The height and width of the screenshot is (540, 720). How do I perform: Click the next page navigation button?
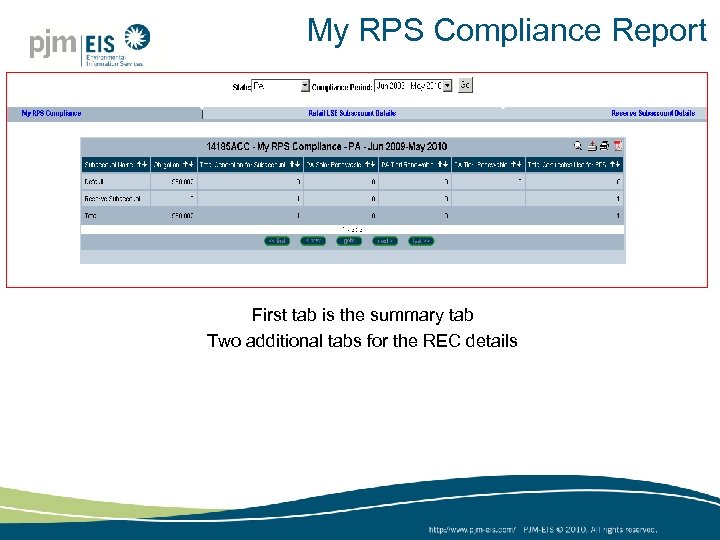[385, 241]
